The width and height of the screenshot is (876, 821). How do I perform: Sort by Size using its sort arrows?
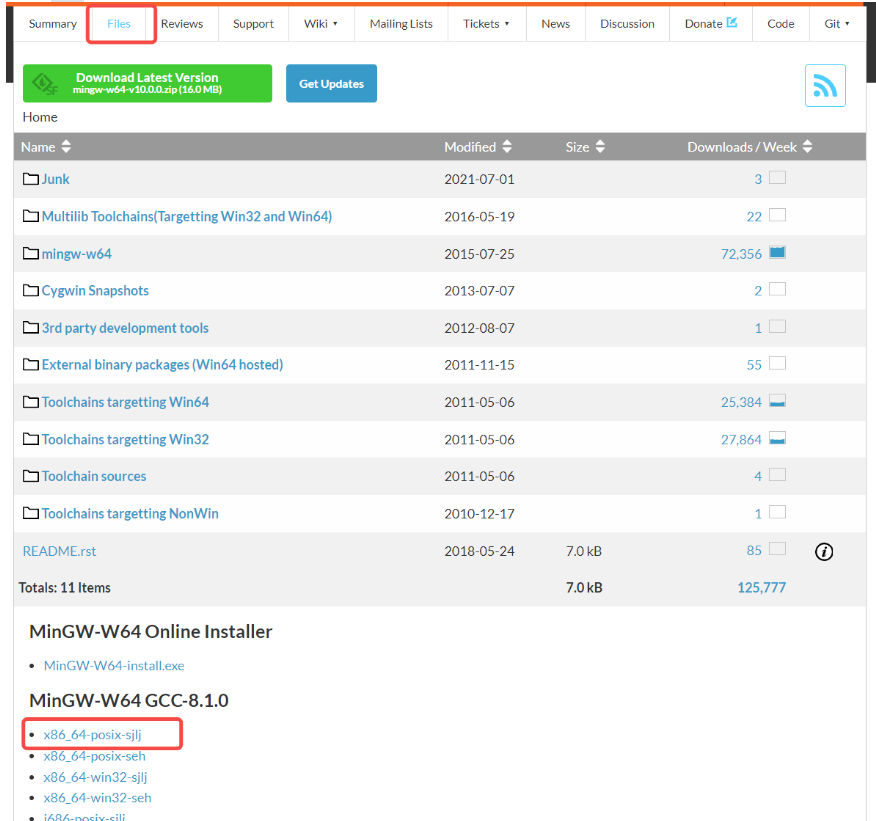point(600,147)
